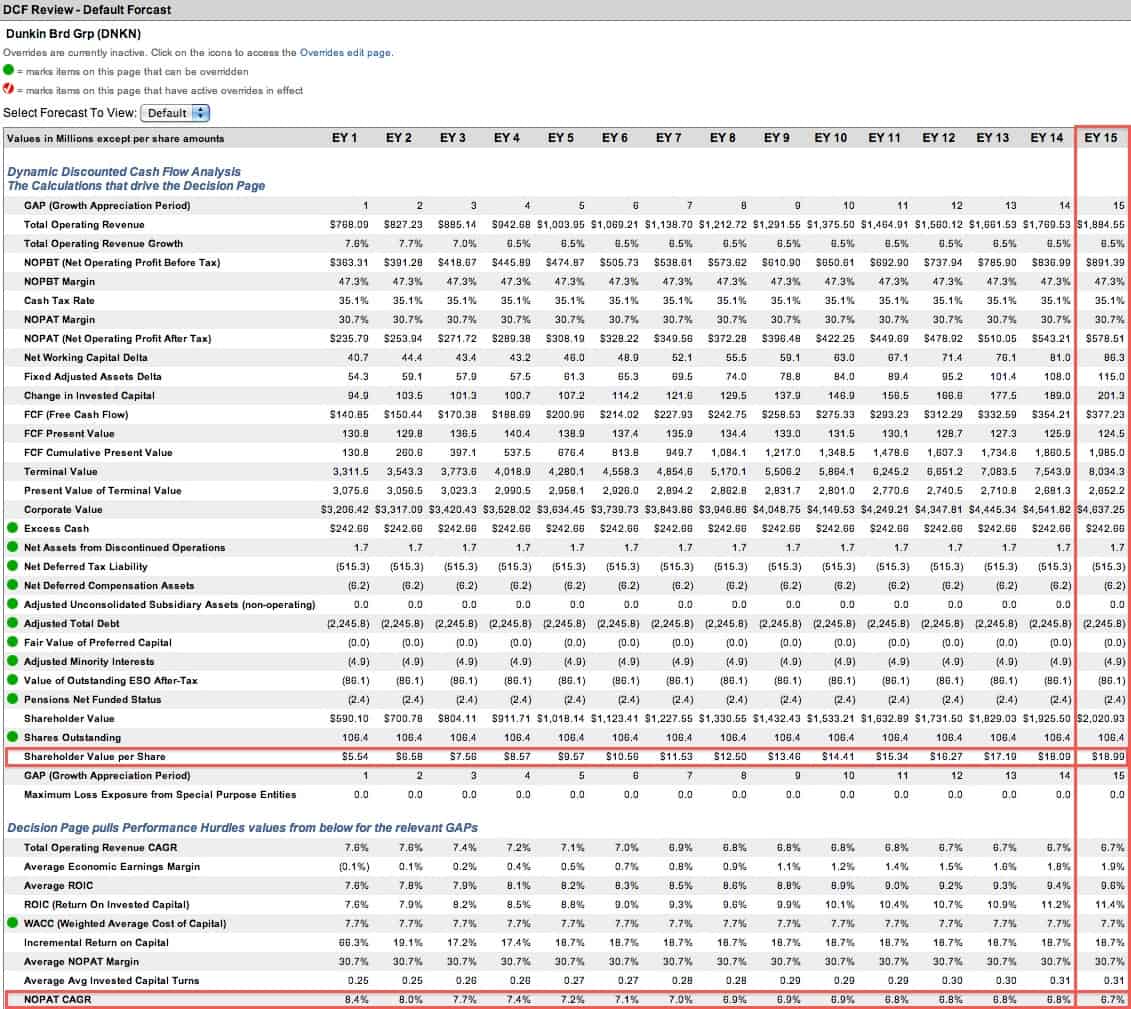Click override icon for Adjusted Unconsolidated Subsidiary Assets
Screen dimensions: 1131x1009
coord(12,604)
